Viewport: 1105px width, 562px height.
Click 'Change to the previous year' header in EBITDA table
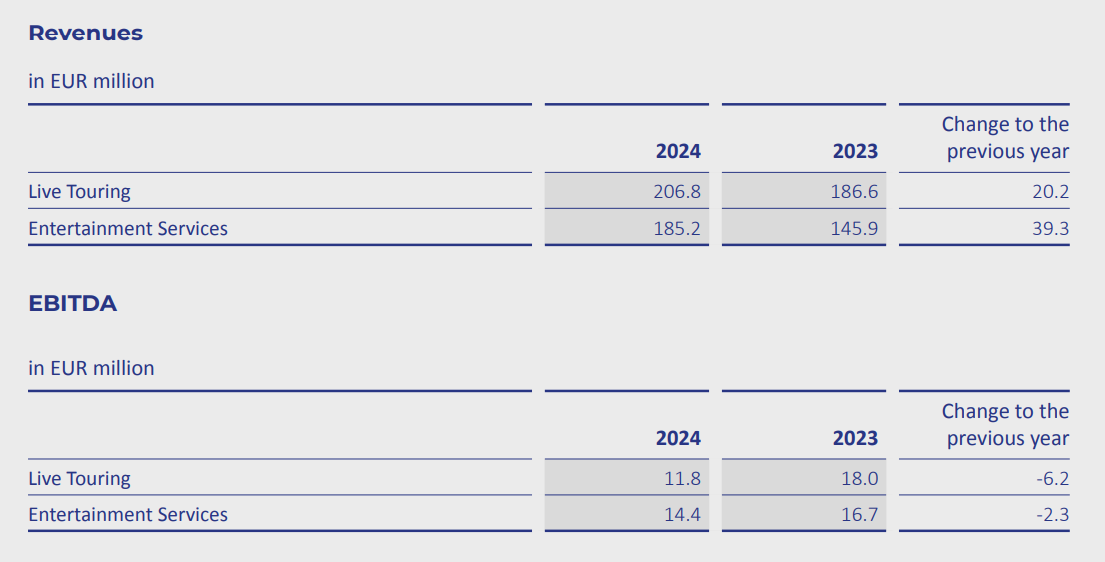(x=1005, y=425)
